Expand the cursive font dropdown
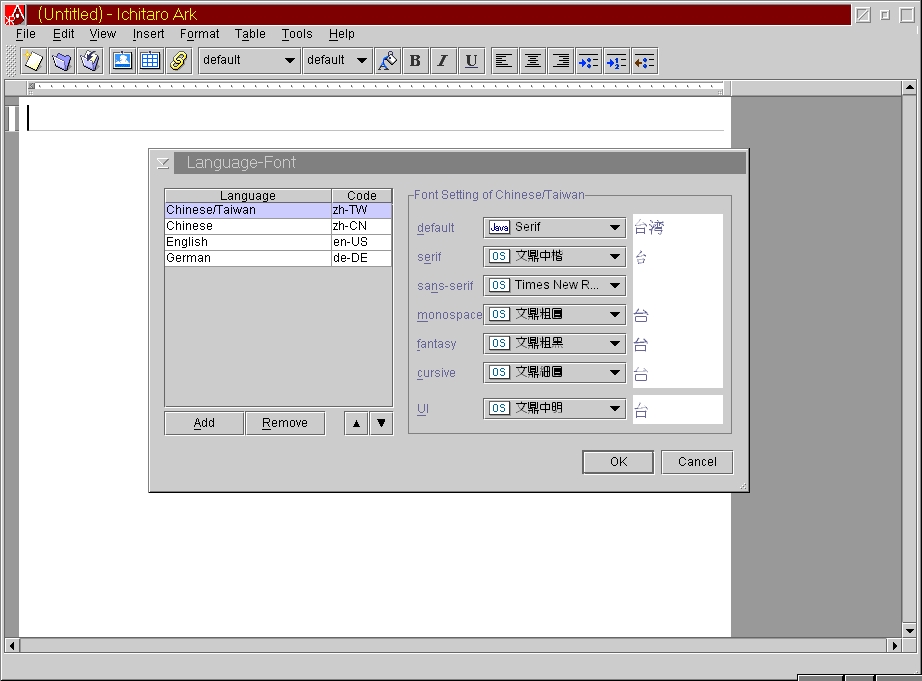The height and width of the screenshot is (681, 922). (x=554, y=373)
